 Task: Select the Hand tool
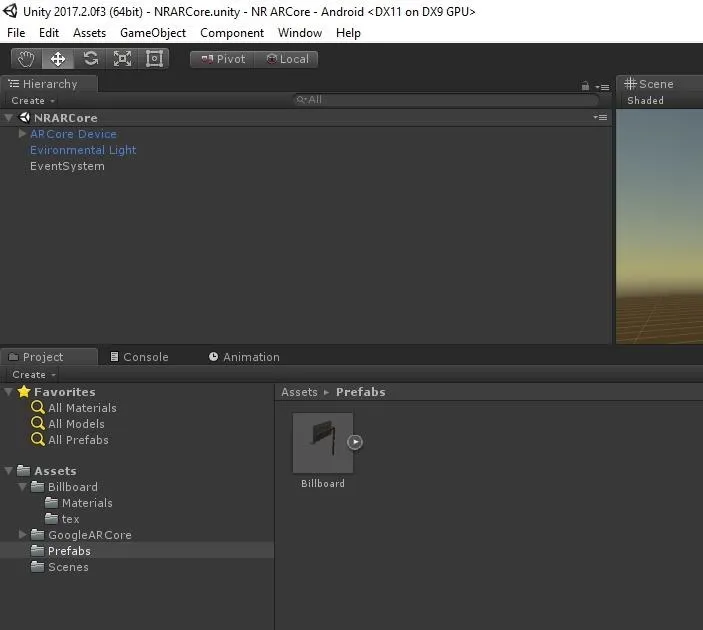(x=26, y=59)
